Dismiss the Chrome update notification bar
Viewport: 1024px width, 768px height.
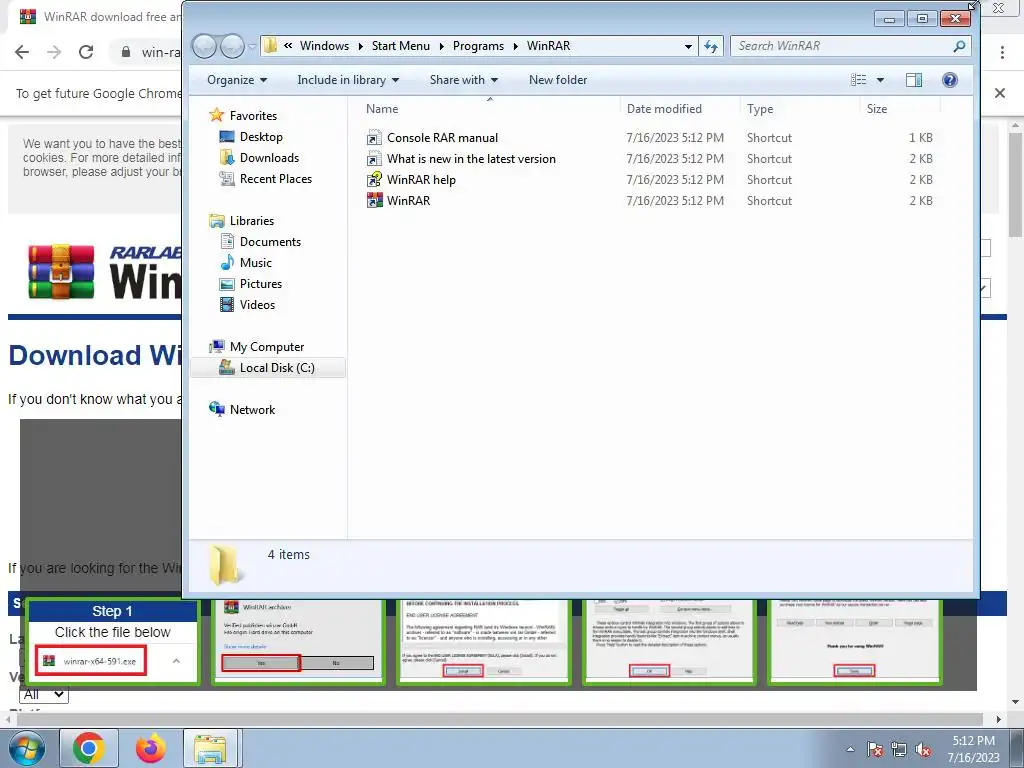(x=1000, y=93)
